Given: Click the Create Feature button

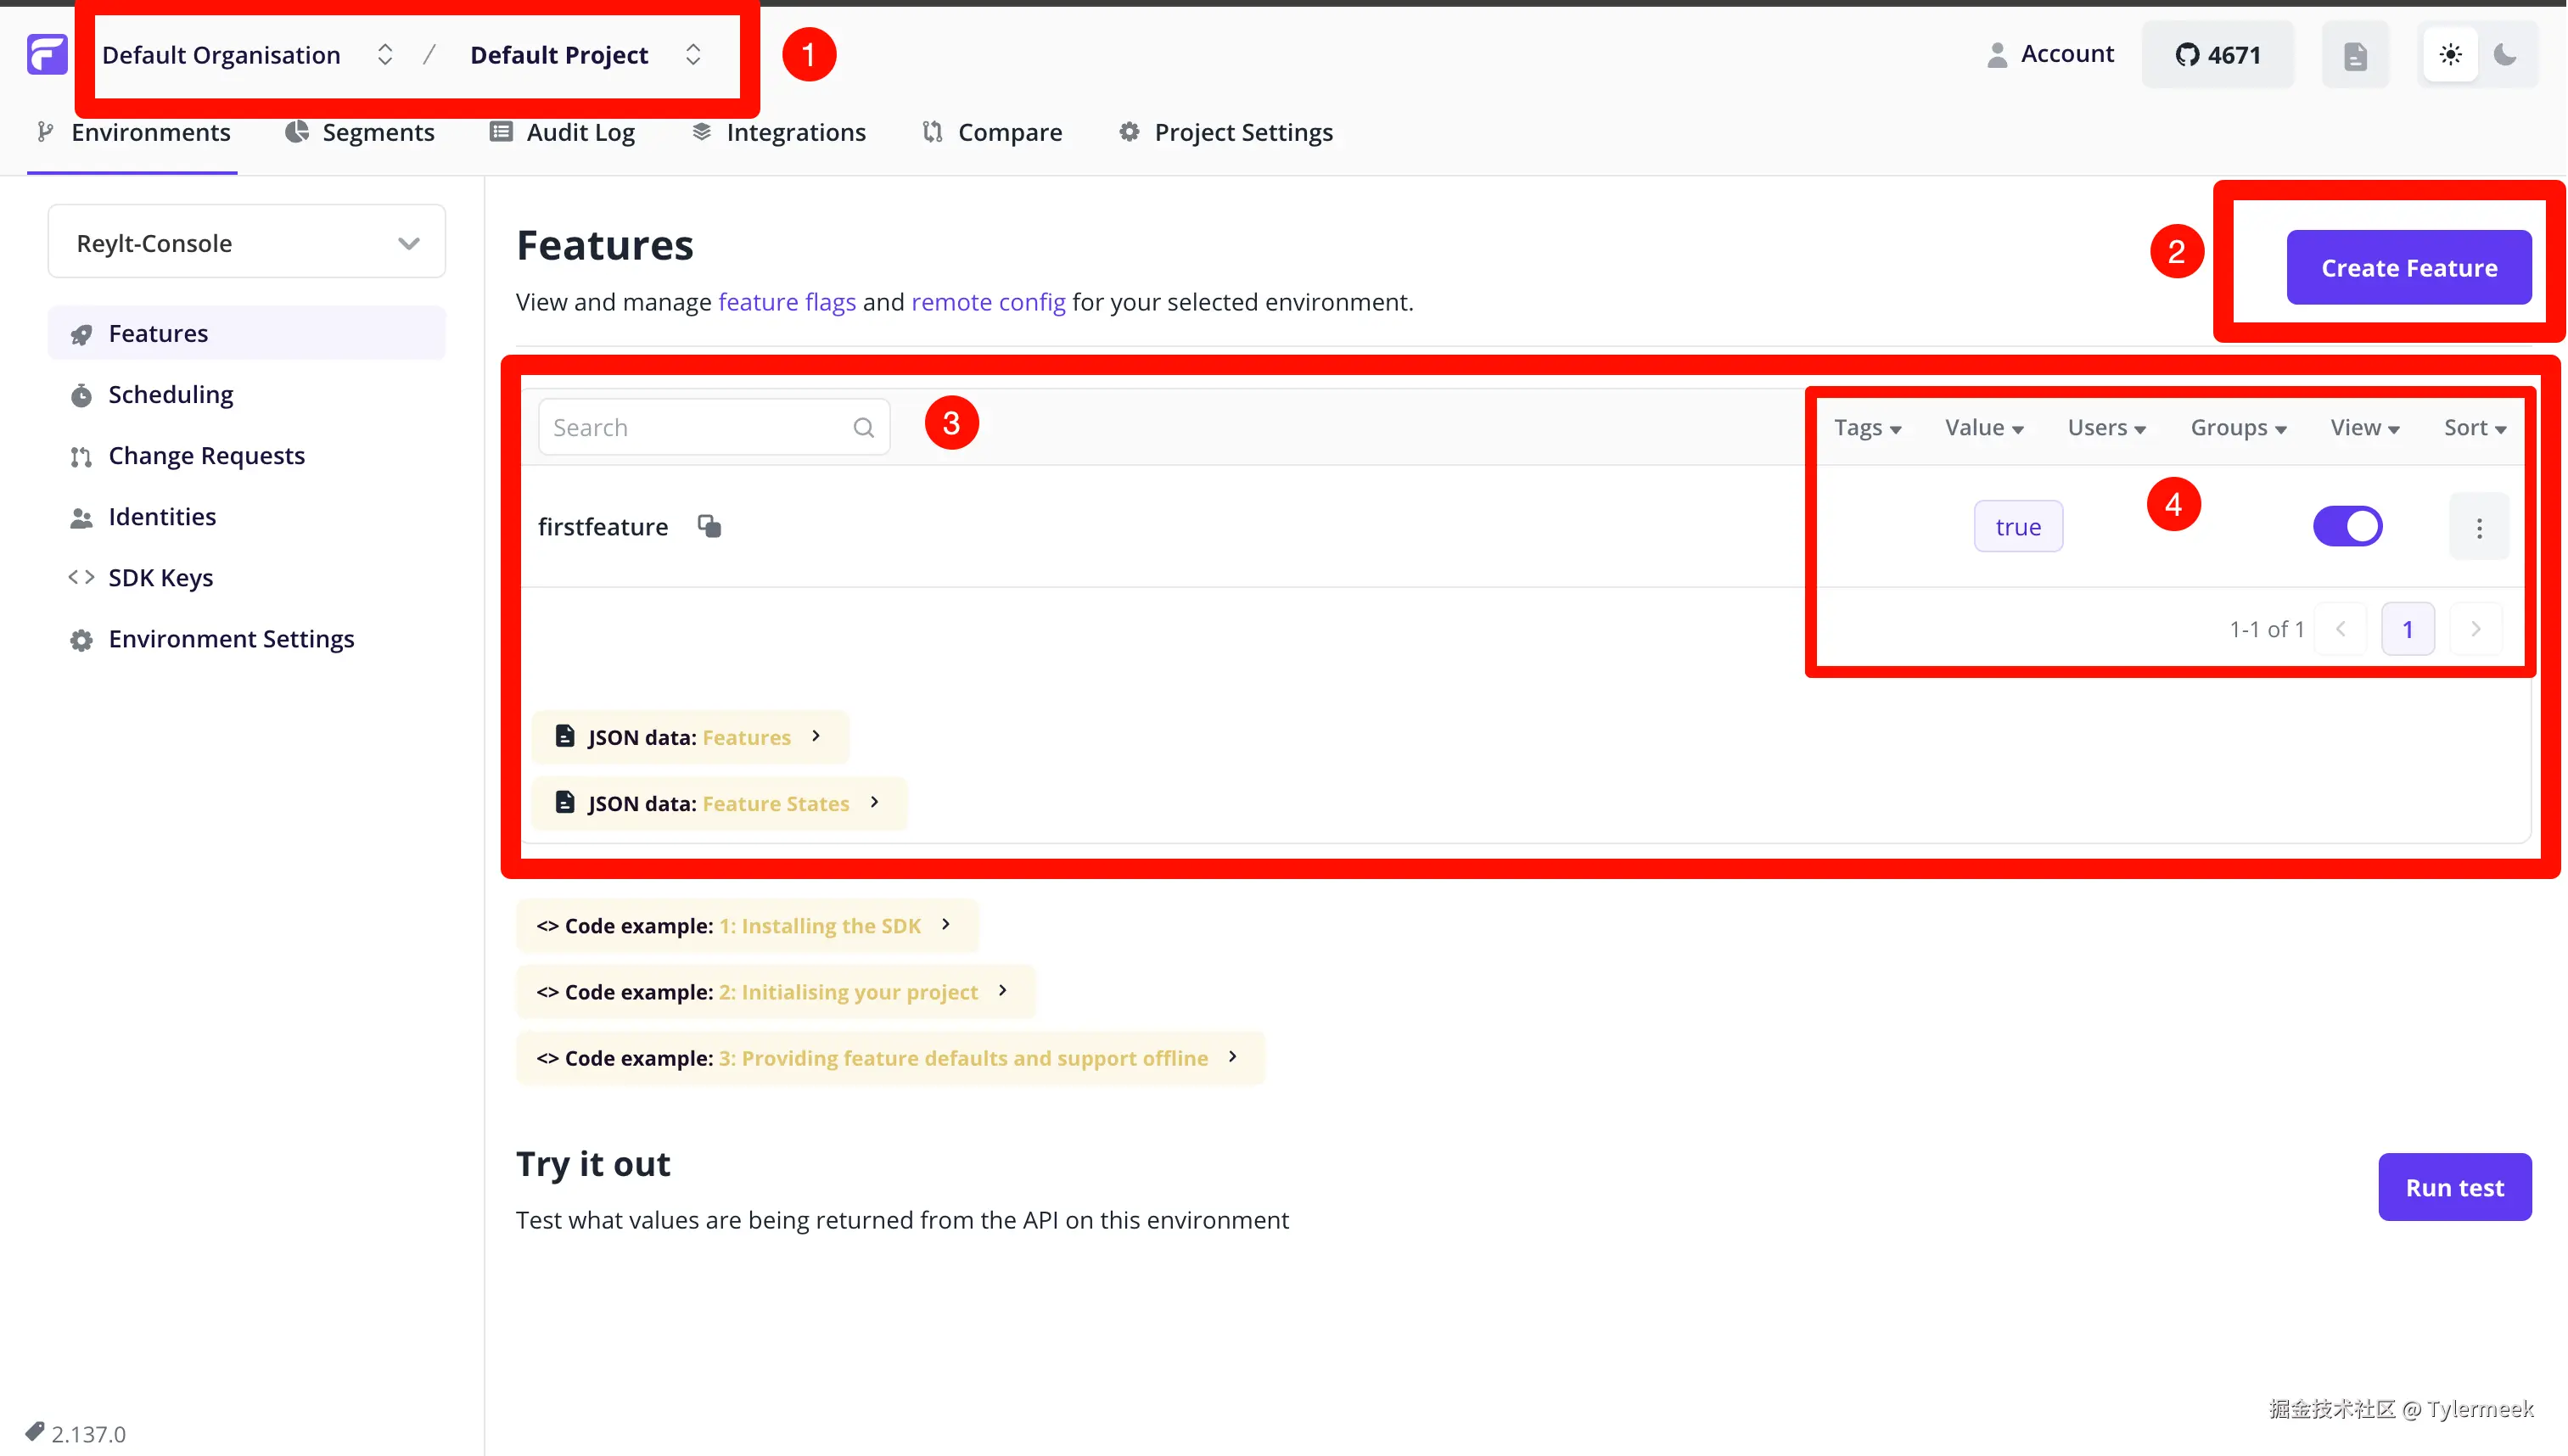Looking at the screenshot, I should 2408,268.
